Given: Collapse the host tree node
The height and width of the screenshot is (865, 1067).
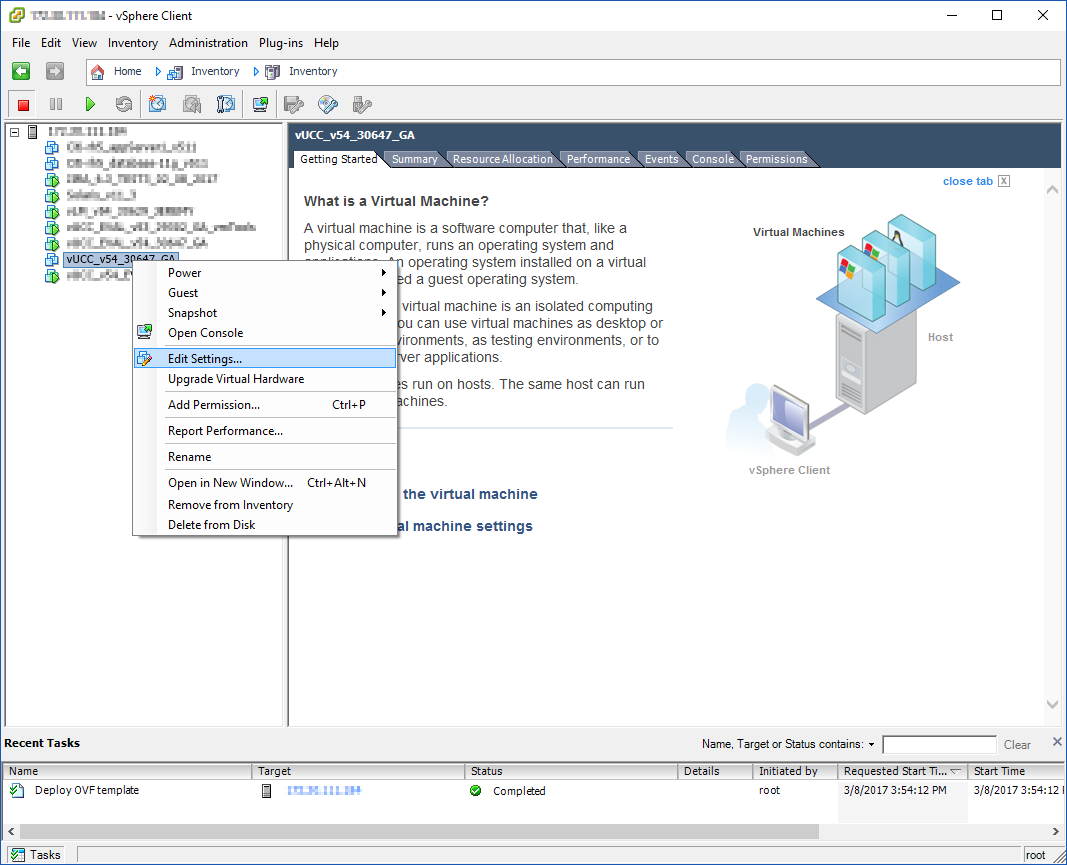Looking at the screenshot, I should pos(14,132).
